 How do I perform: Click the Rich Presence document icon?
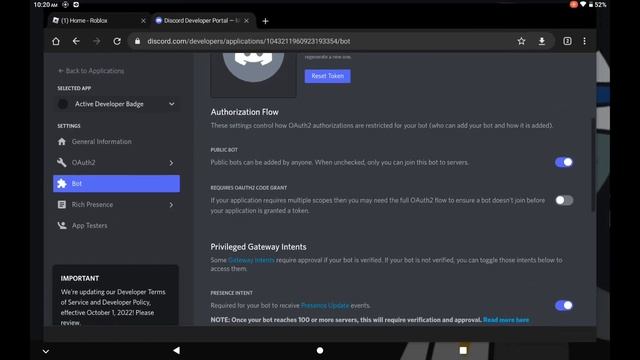click(62, 204)
